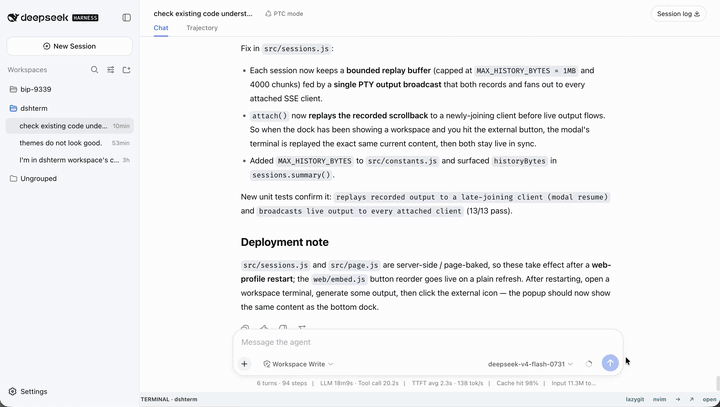Click the DeepSeek whale logo
720x407 pixels.
pos(13,17)
